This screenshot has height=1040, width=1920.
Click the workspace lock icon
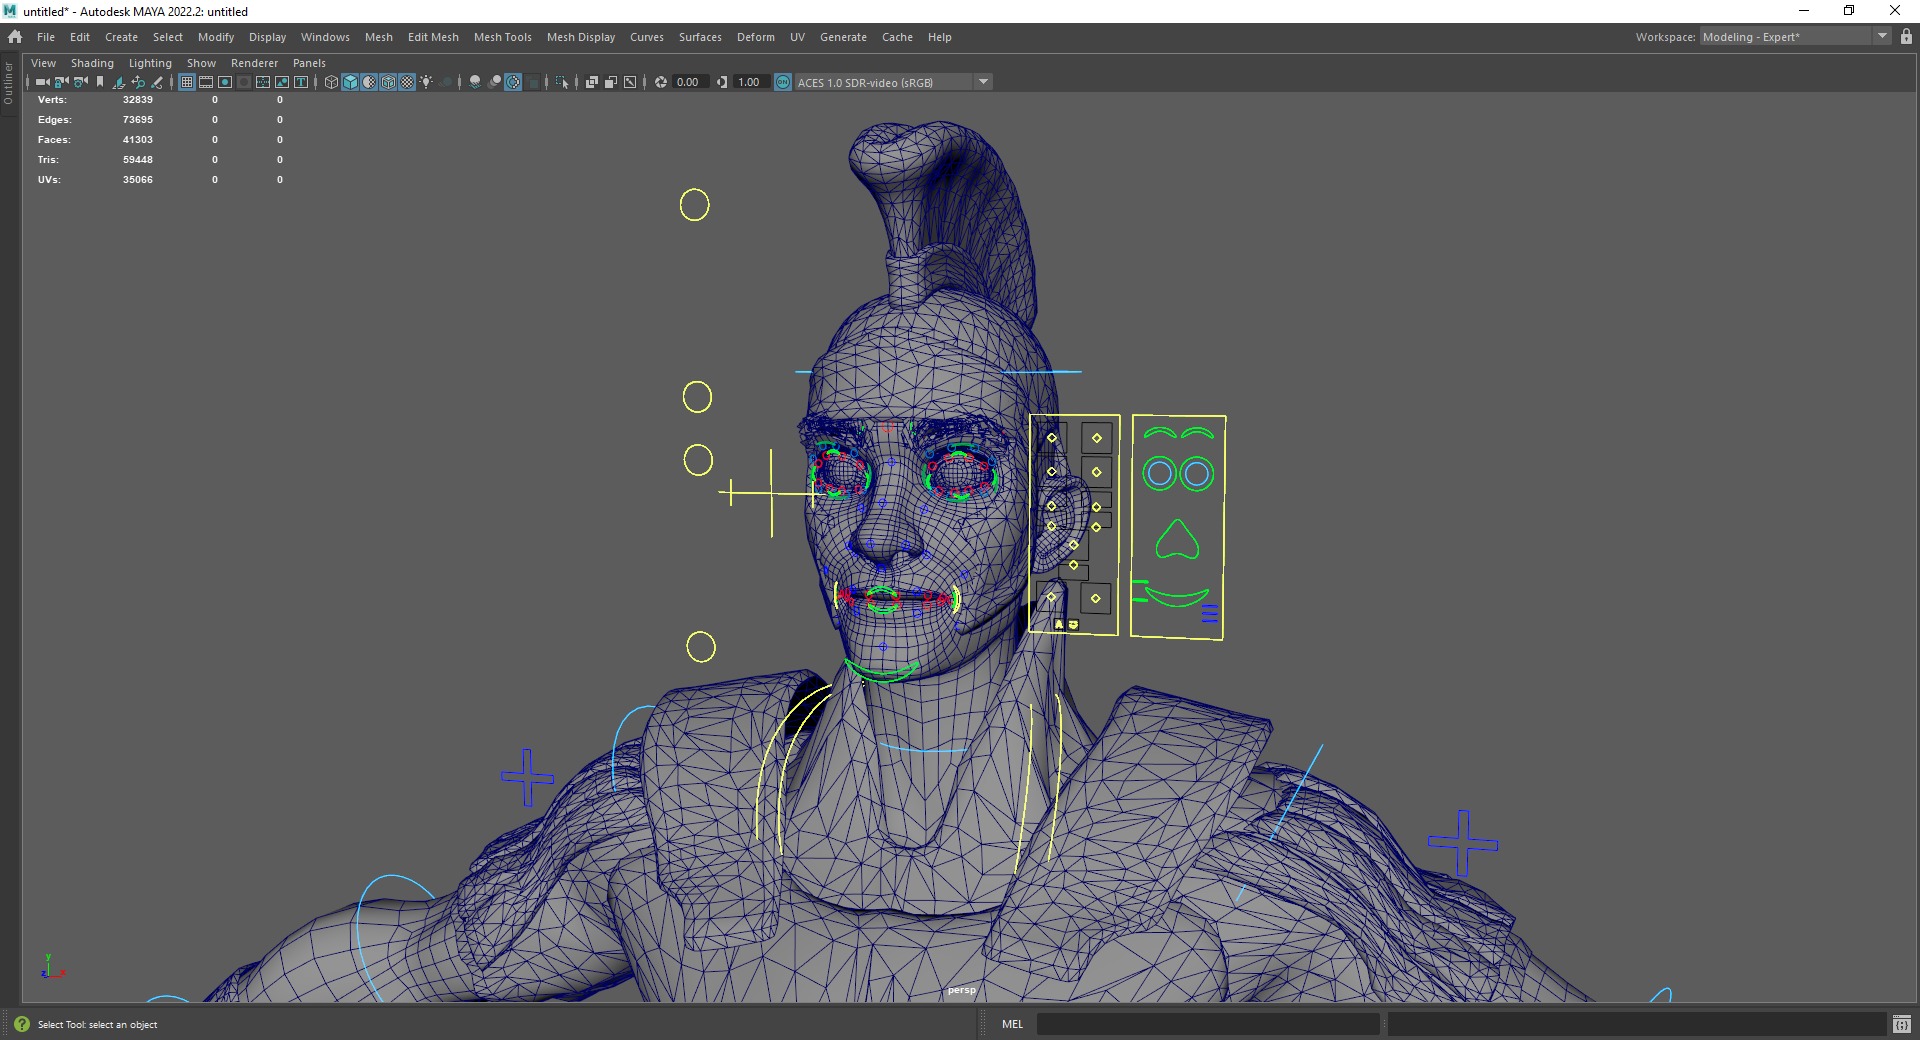pyautogui.click(x=1906, y=37)
